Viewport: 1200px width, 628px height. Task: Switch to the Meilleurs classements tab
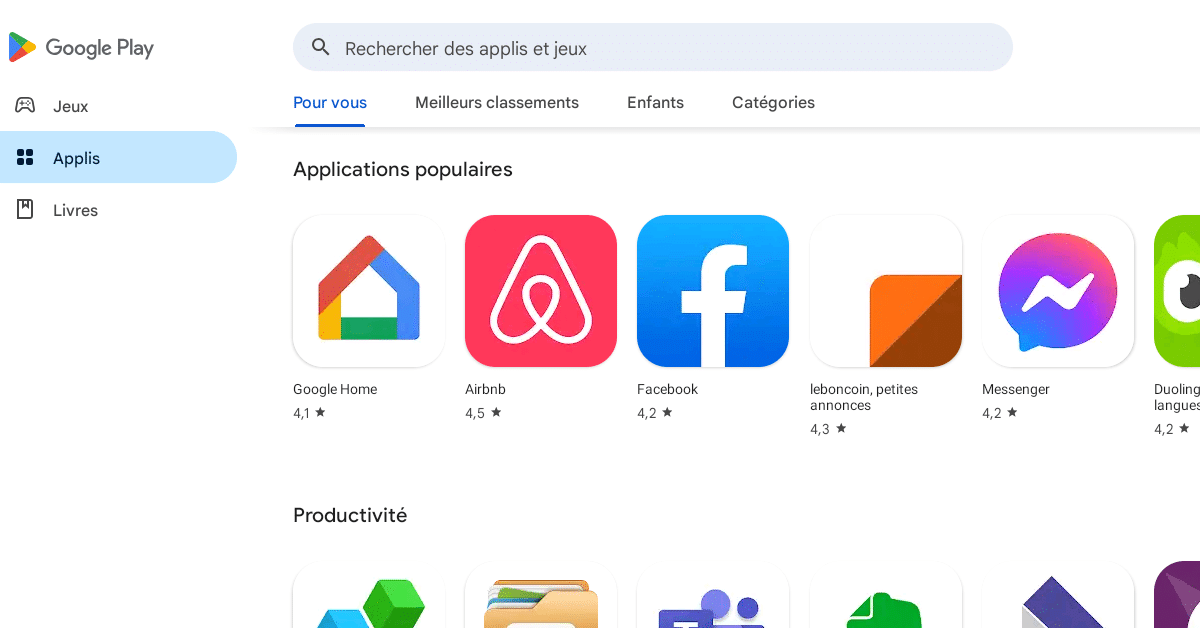coord(497,102)
